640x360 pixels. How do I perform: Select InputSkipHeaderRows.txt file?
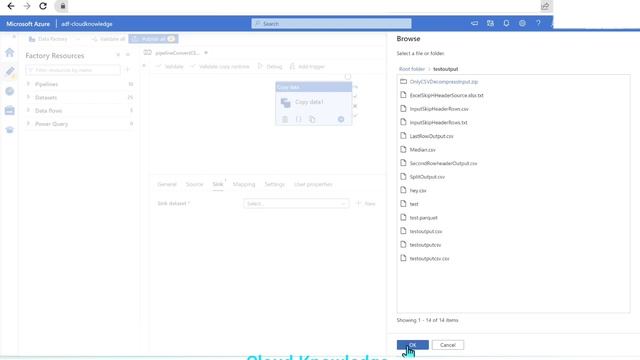pyautogui.click(x=438, y=122)
